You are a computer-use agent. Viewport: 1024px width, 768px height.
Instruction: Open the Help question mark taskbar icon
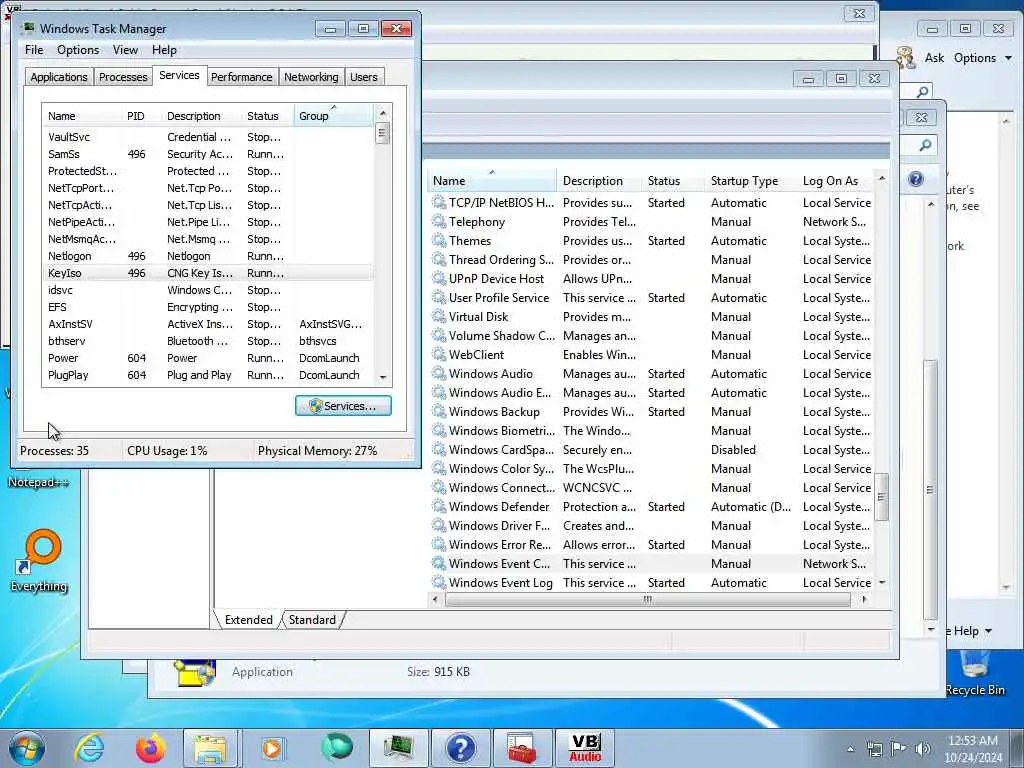click(460, 748)
